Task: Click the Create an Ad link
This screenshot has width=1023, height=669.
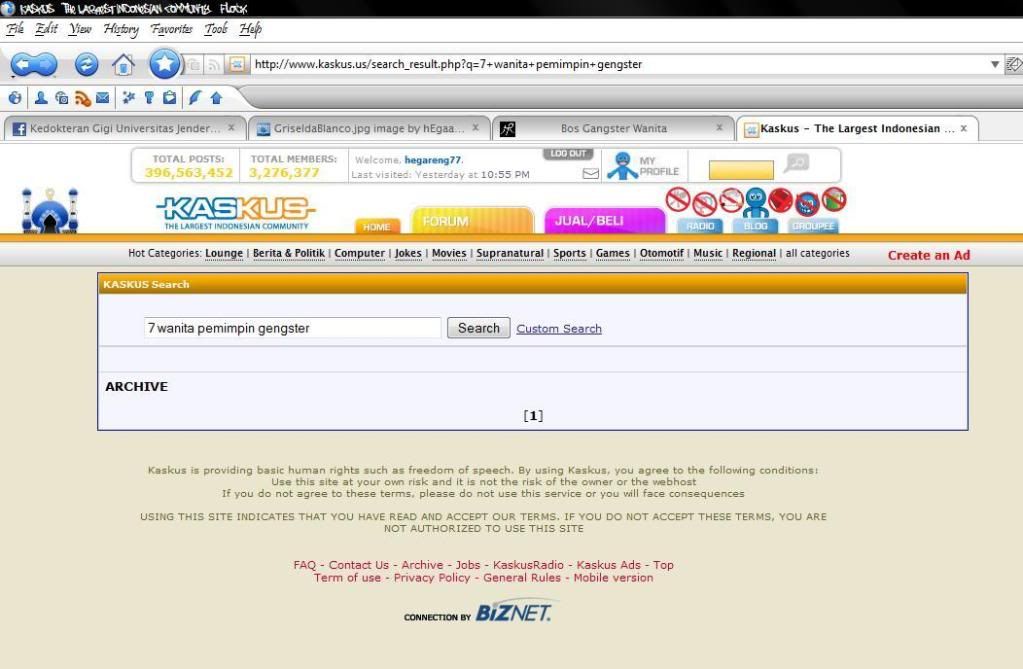Action: tap(928, 255)
